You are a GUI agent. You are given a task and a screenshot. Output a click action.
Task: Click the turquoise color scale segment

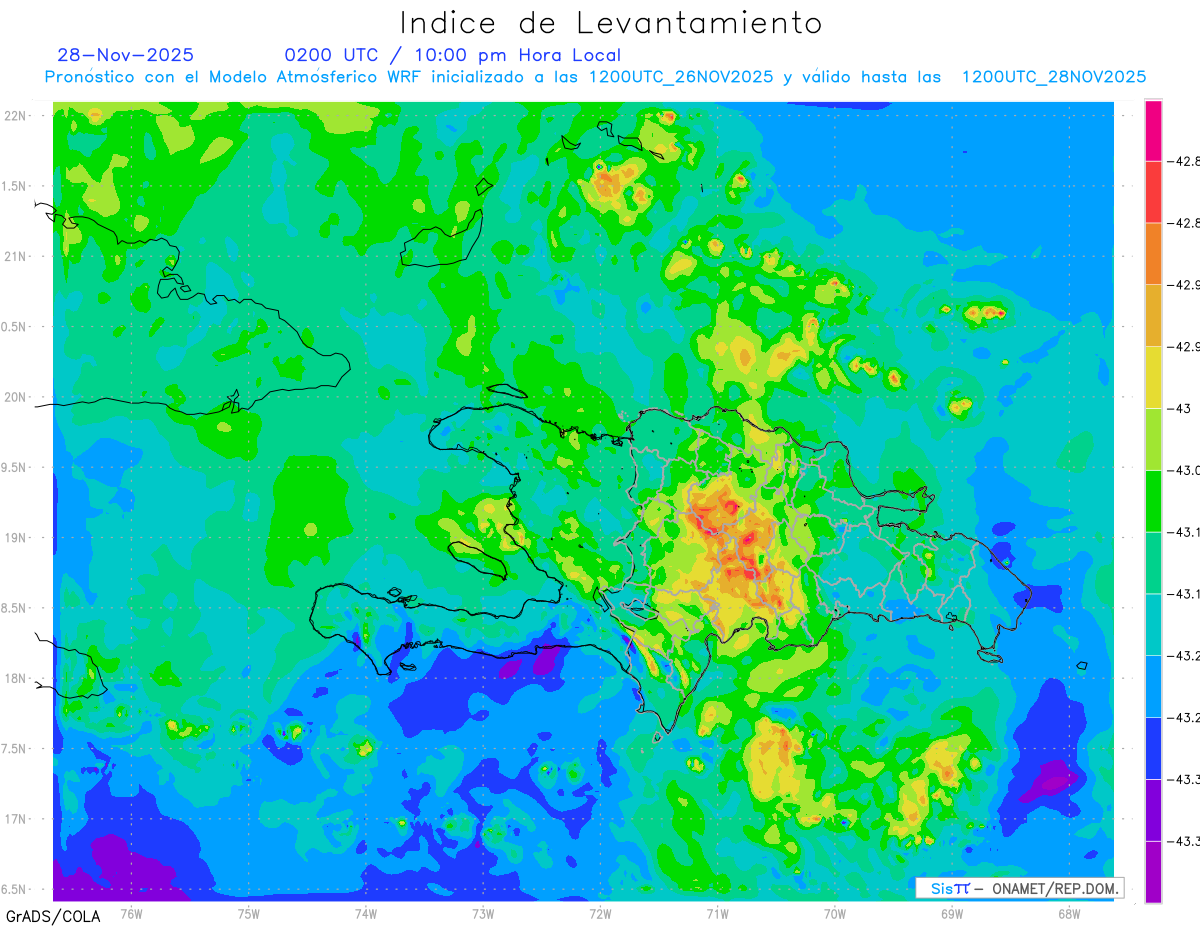(x=1153, y=624)
